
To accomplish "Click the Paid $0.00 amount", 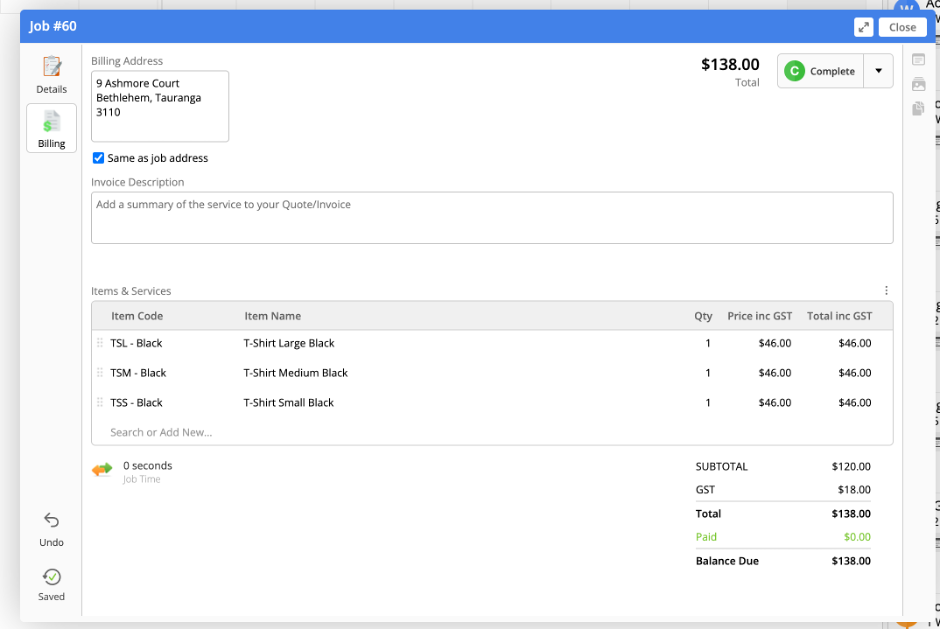I will [857, 537].
